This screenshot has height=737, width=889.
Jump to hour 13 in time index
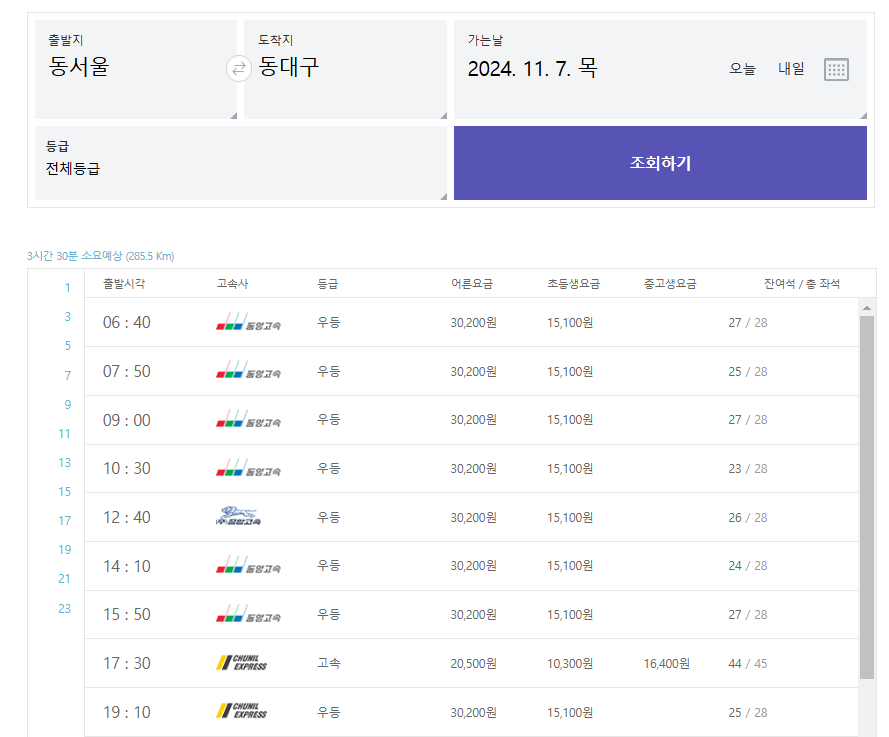tap(65, 463)
